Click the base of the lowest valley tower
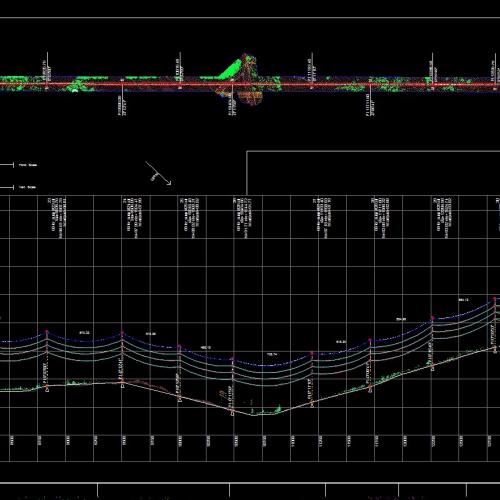This screenshot has height=500, width=500. (233, 414)
